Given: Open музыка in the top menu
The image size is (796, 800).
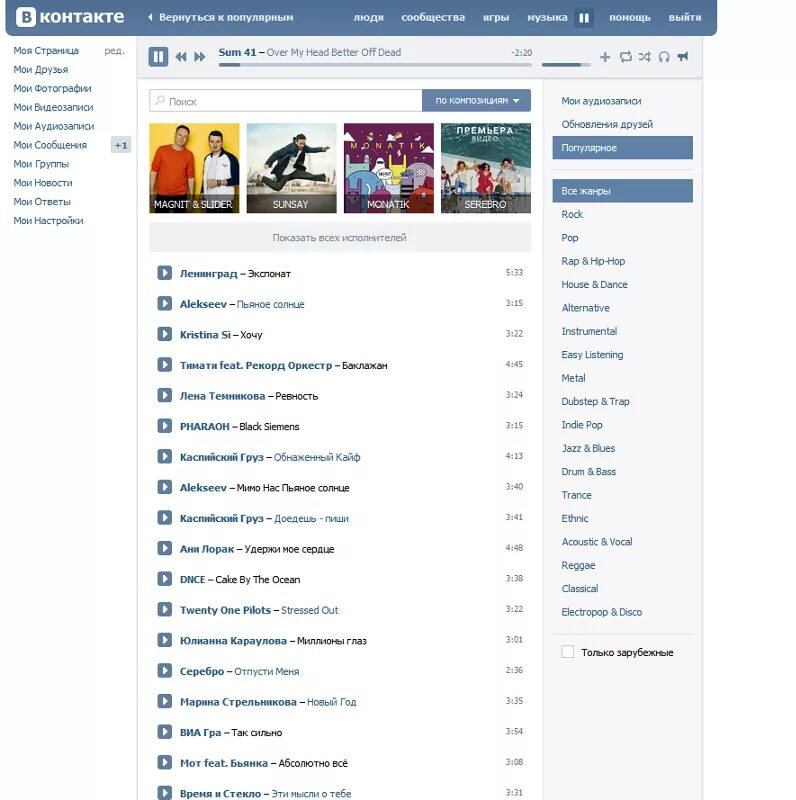Looking at the screenshot, I should click(547, 17).
